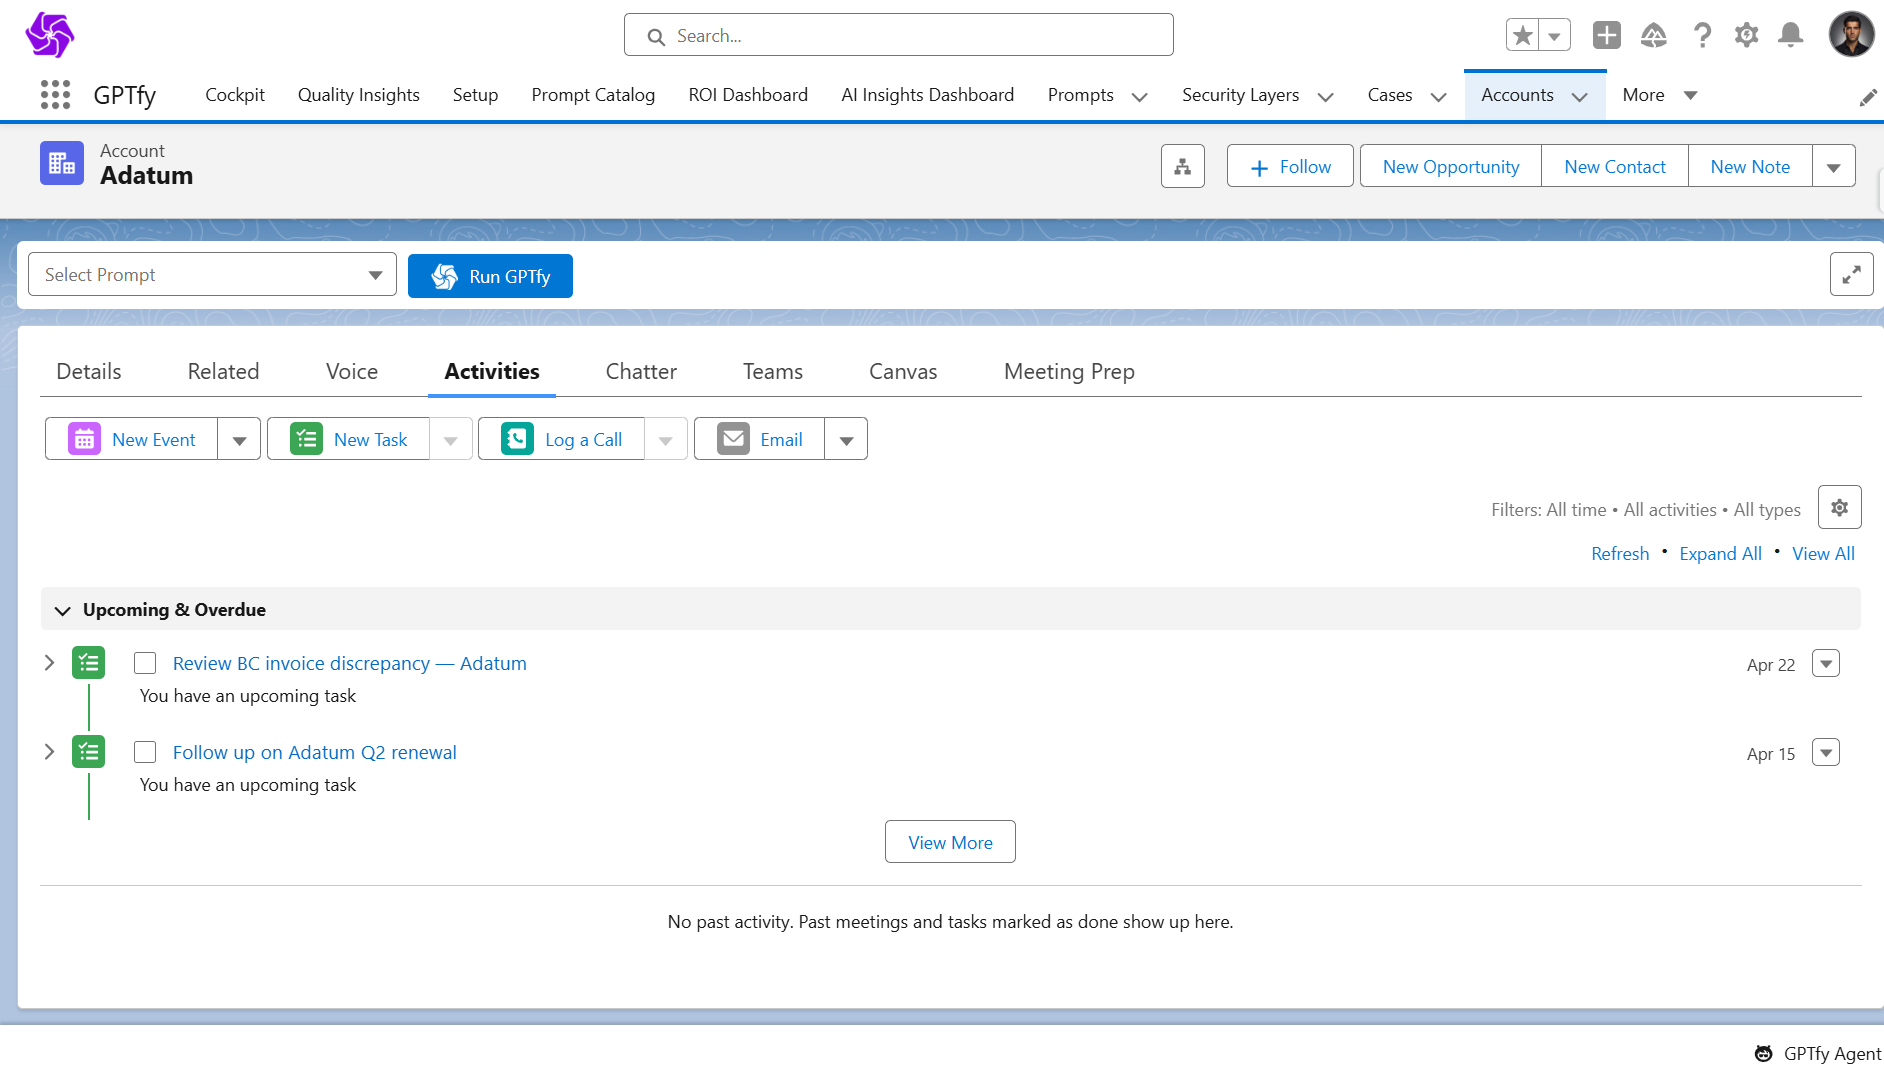Open the Salesforce Trailhead guidance icon

tap(1654, 35)
